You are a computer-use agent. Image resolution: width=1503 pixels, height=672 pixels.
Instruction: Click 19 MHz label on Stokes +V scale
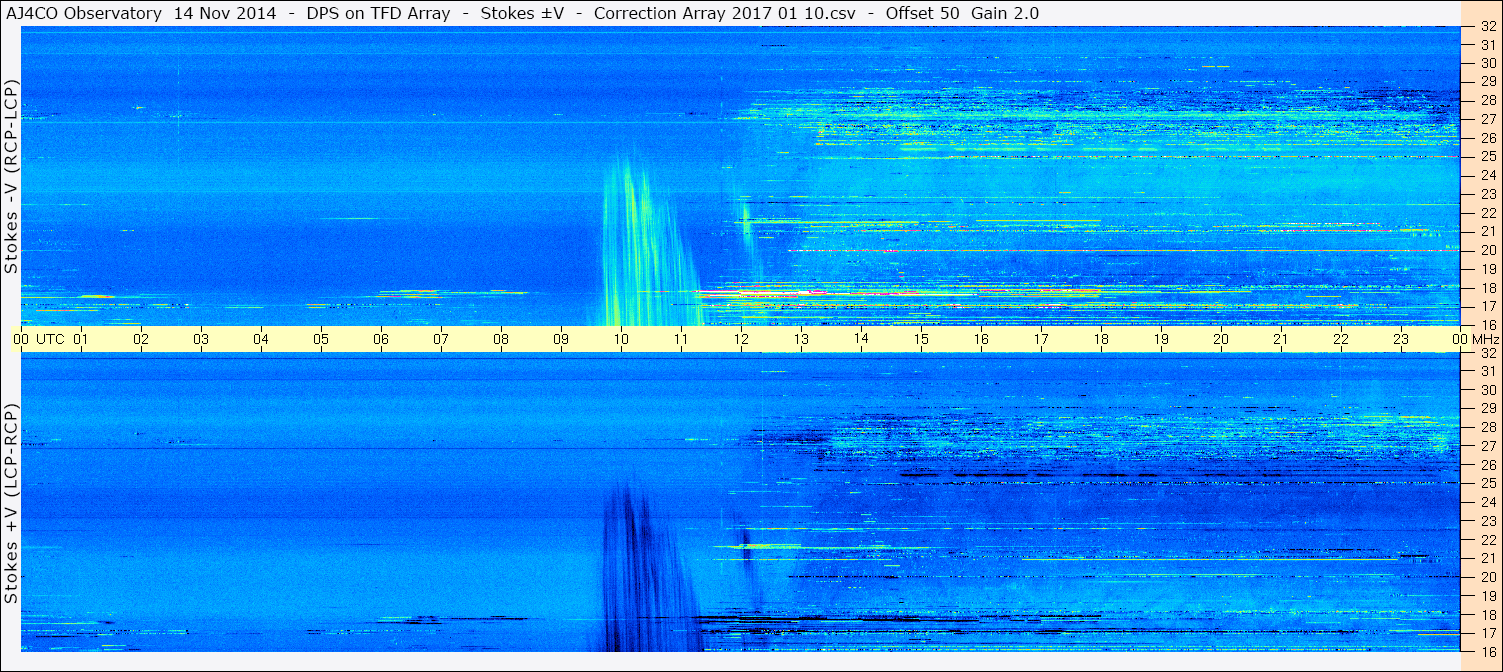pyautogui.click(x=1487, y=596)
